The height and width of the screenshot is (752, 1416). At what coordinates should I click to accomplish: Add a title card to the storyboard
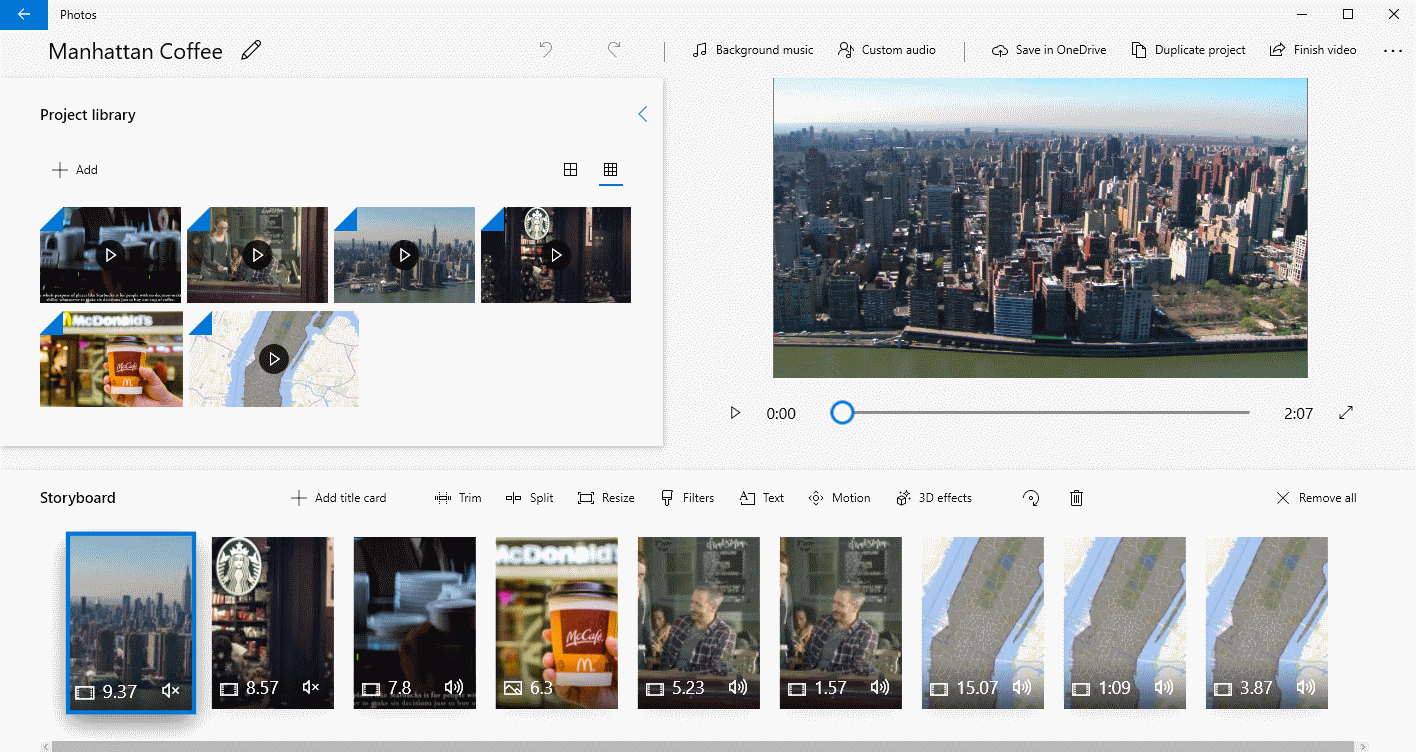coord(338,497)
